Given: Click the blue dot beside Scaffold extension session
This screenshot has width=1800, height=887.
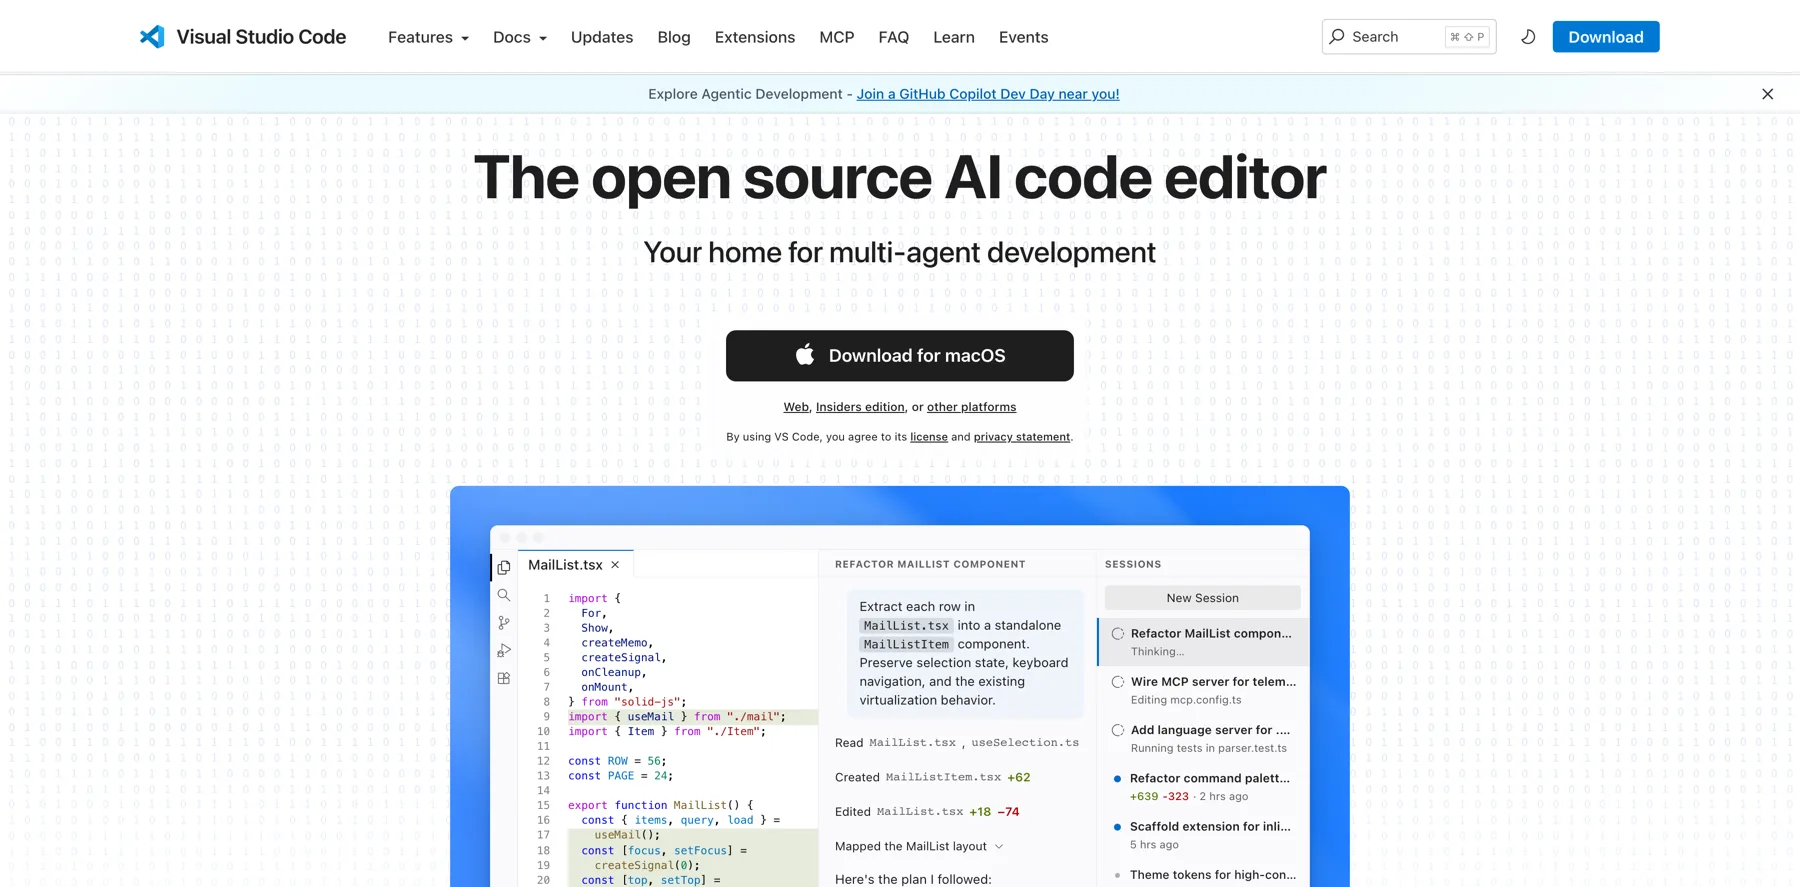Looking at the screenshot, I should (1117, 827).
